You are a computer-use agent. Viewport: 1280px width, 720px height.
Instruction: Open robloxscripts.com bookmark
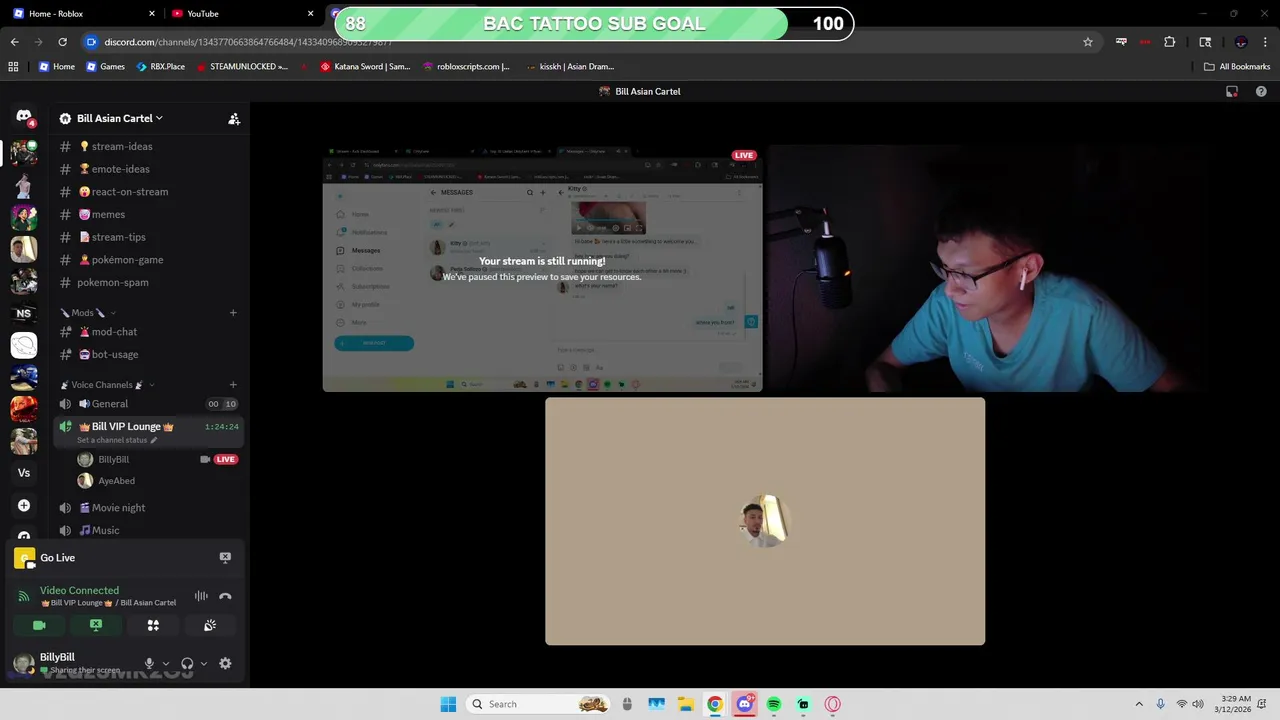pos(466,67)
